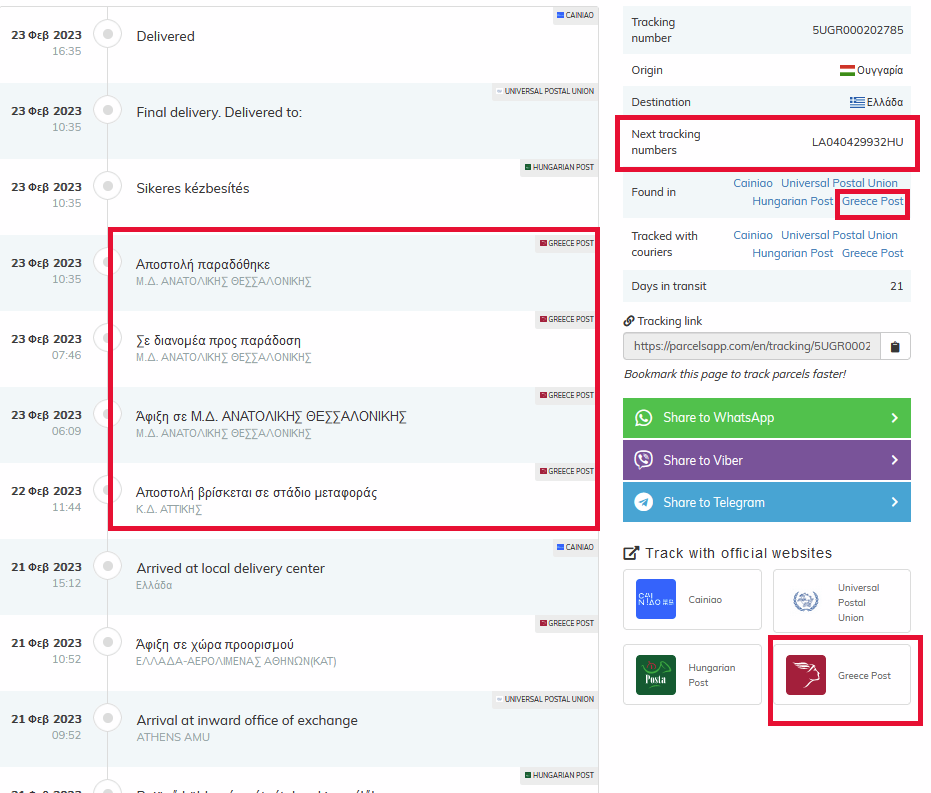Click timeline dot for Arrival at inward office
Screen dimensions: 931x793
[x=108, y=718]
